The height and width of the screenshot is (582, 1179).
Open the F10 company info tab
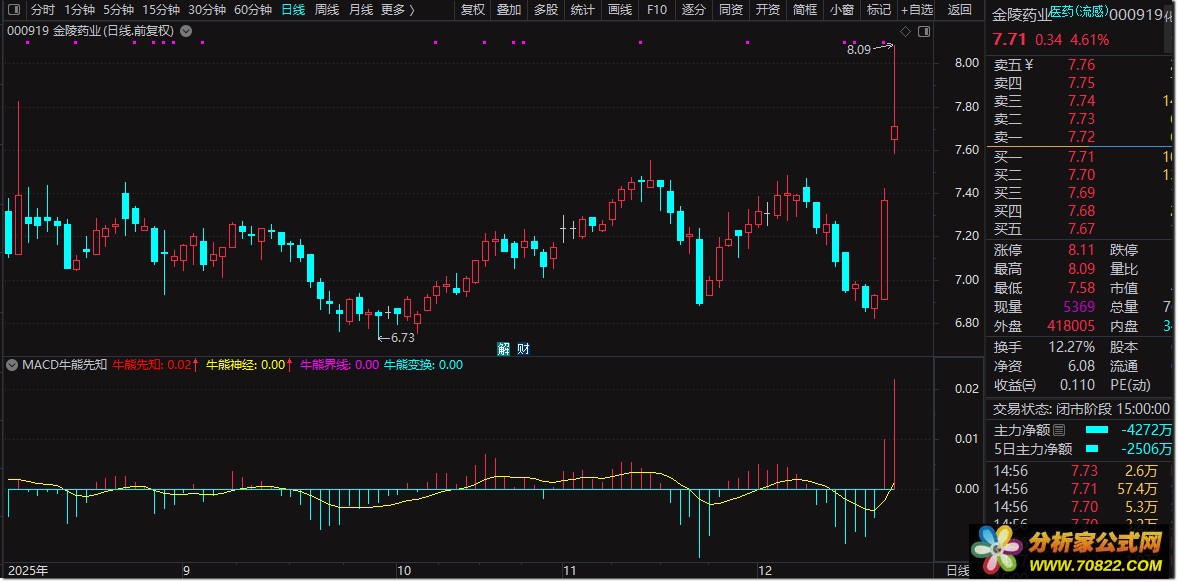tap(656, 10)
